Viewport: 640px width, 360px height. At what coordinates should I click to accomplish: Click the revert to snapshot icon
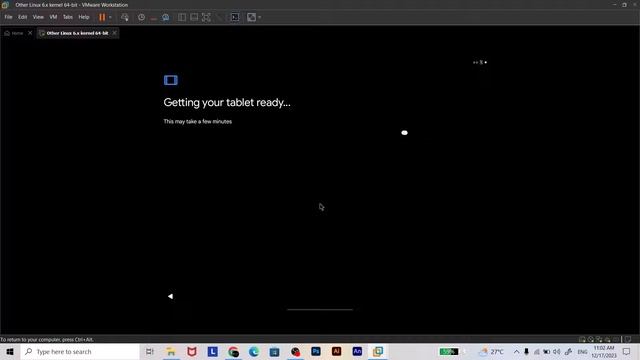tap(153, 17)
